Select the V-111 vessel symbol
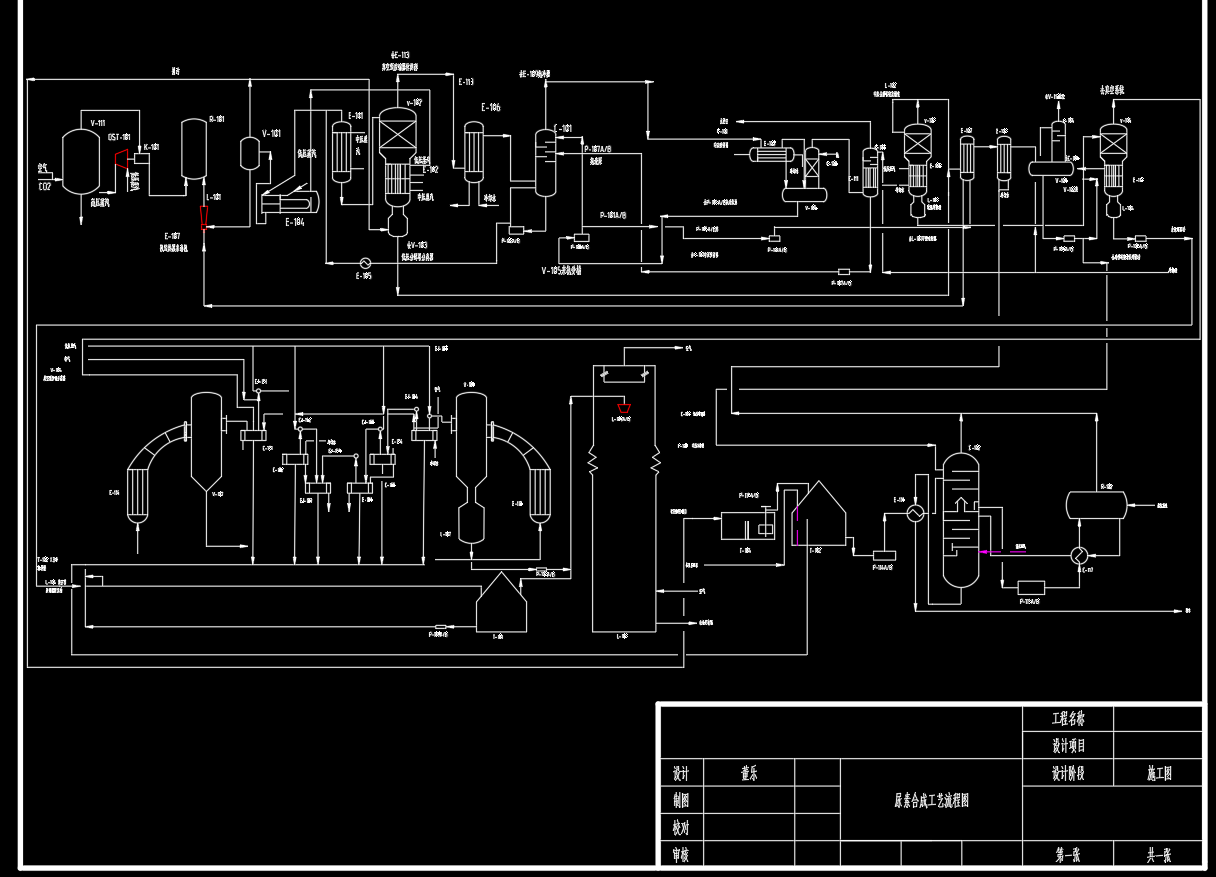 point(81,160)
